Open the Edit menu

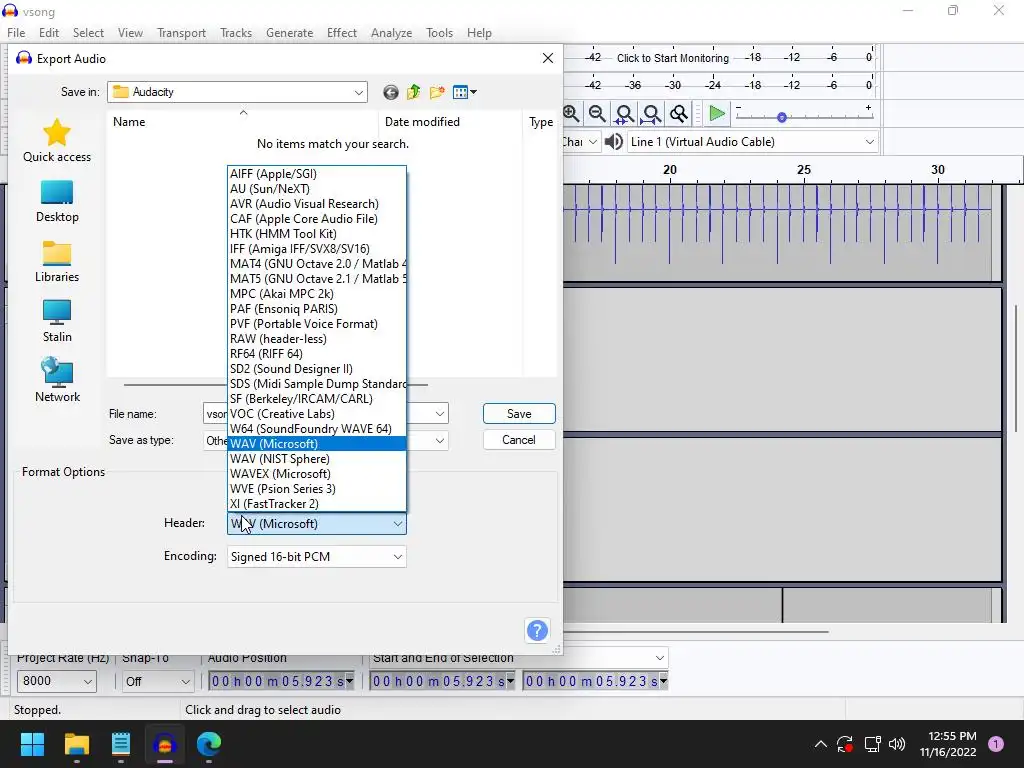pos(48,33)
